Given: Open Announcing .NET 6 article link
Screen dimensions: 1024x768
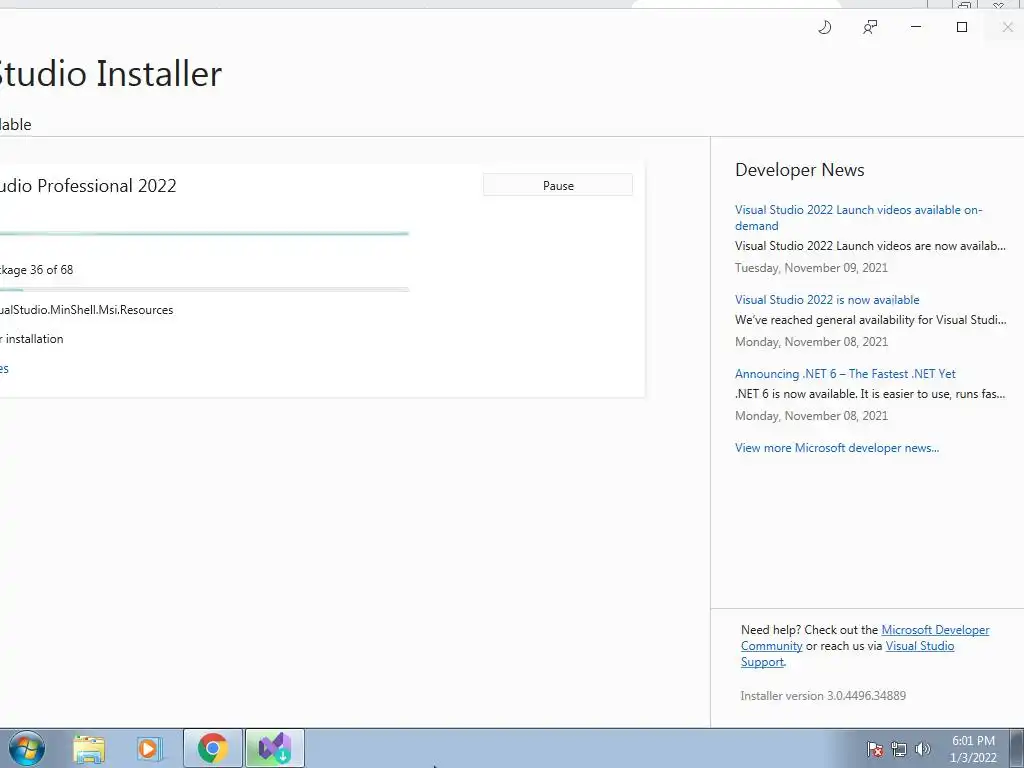Looking at the screenshot, I should click(845, 374).
